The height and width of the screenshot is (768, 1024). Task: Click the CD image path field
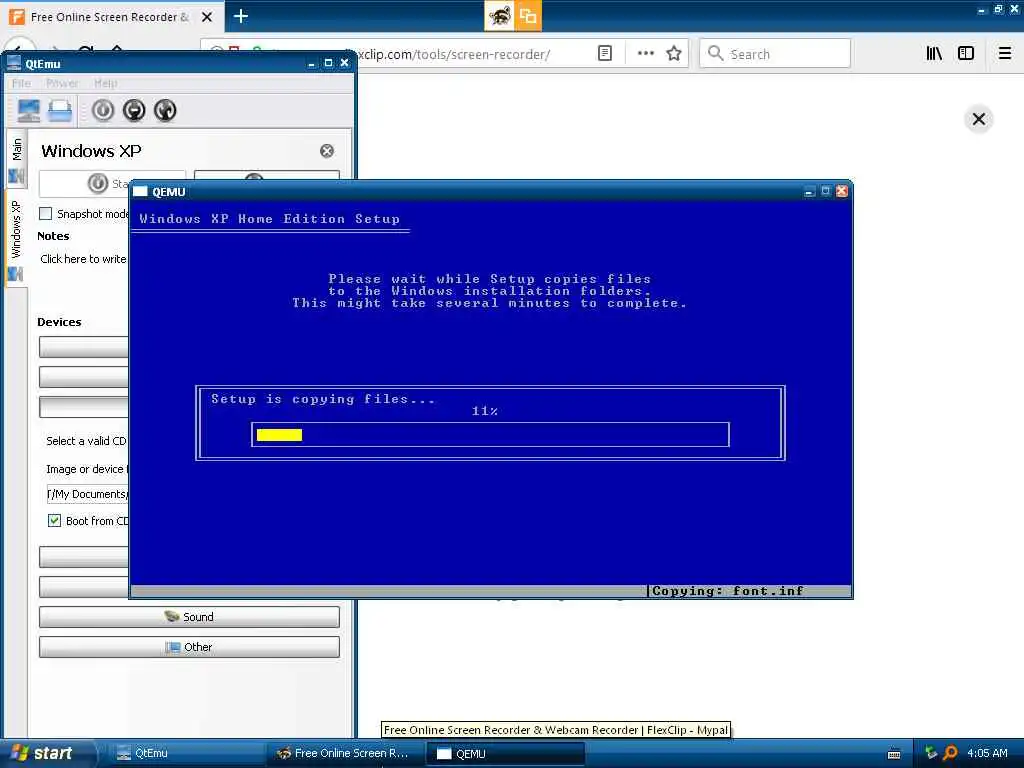pyautogui.click(x=87, y=494)
